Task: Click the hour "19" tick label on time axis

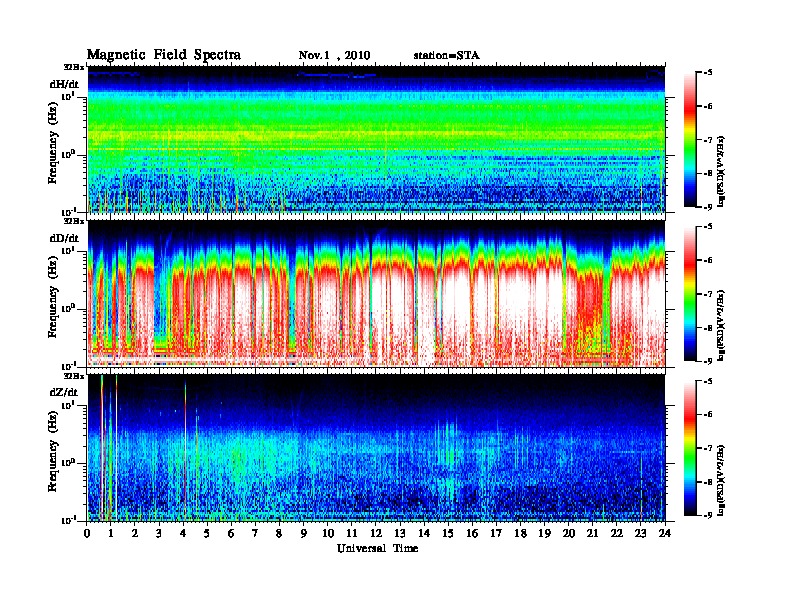Action: click(x=544, y=533)
